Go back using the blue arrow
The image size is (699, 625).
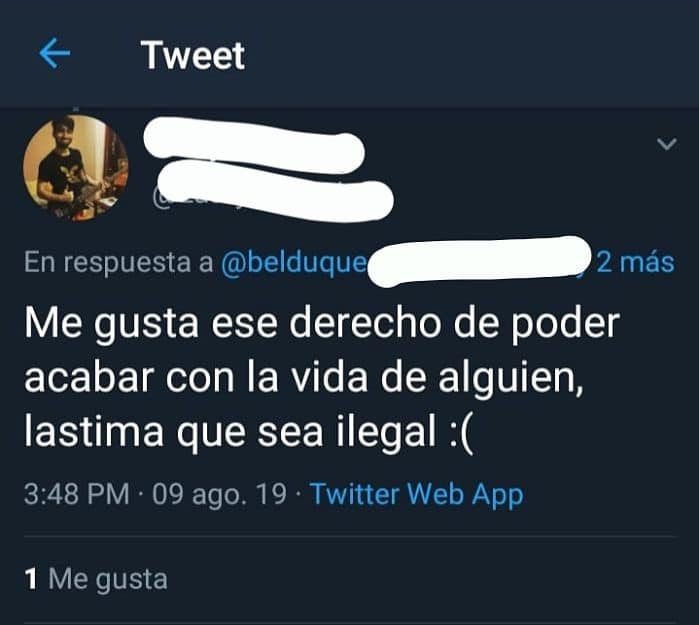(54, 53)
